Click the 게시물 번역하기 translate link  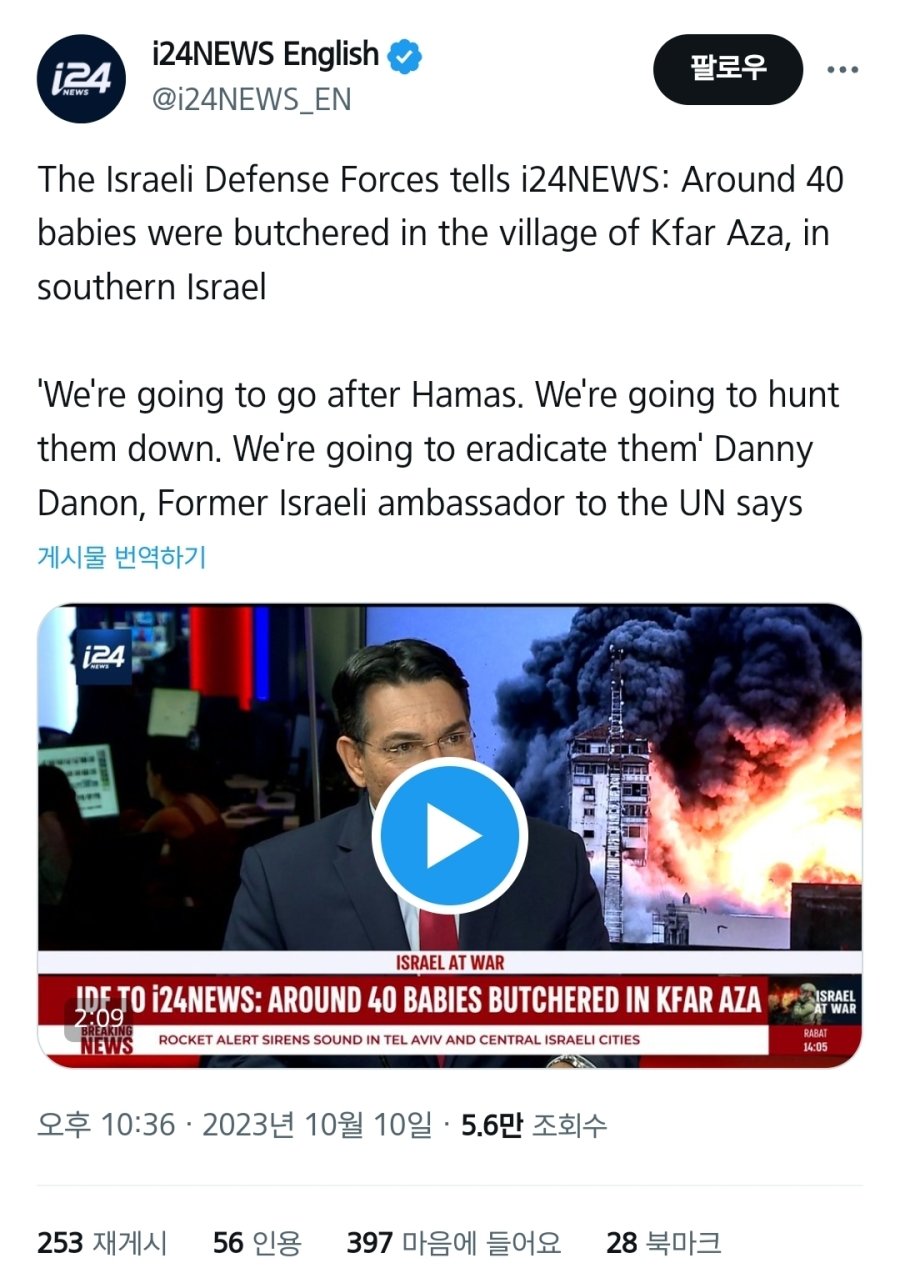click(x=121, y=557)
